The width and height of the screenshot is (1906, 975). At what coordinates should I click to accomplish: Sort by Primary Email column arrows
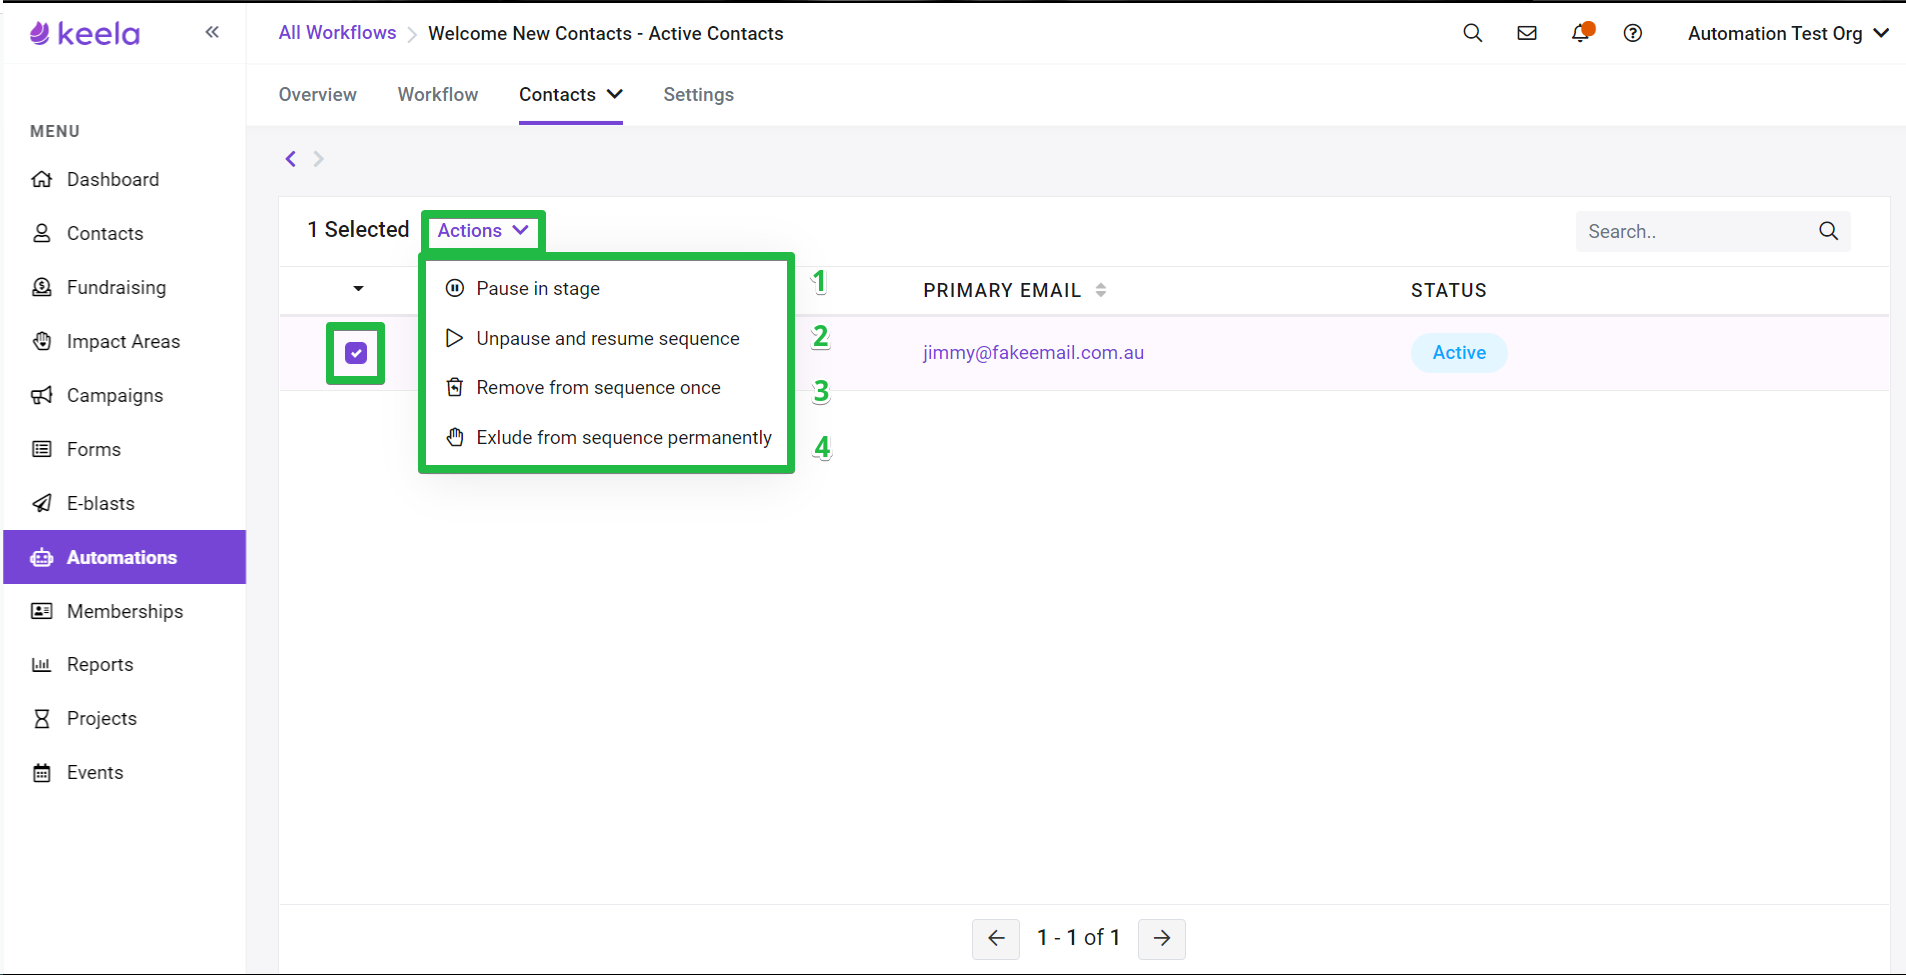coord(1101,290)
